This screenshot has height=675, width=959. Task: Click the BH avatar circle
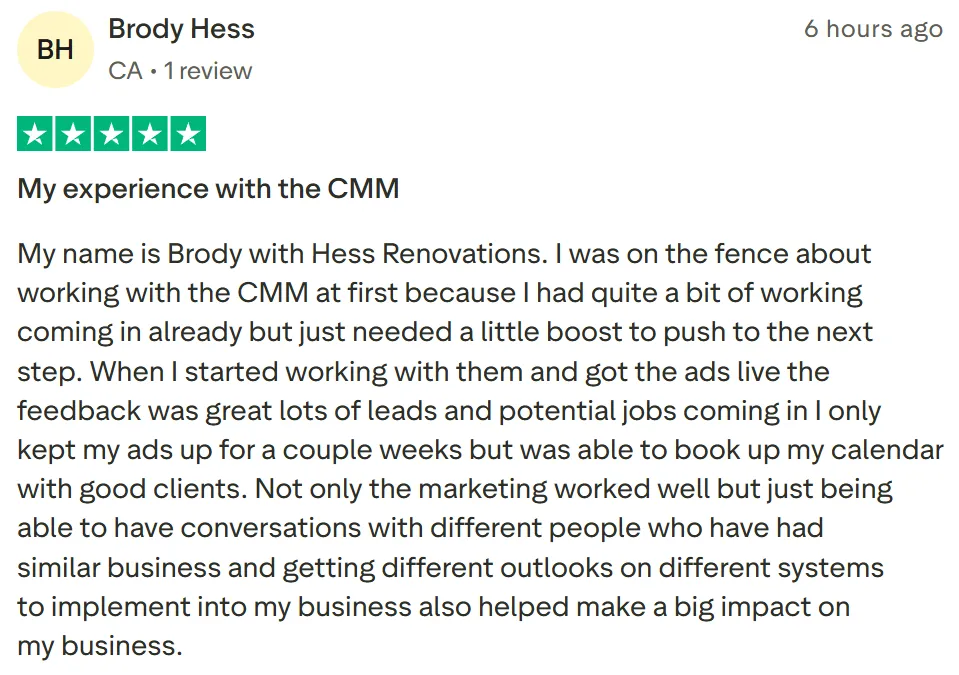coord(55,50)
